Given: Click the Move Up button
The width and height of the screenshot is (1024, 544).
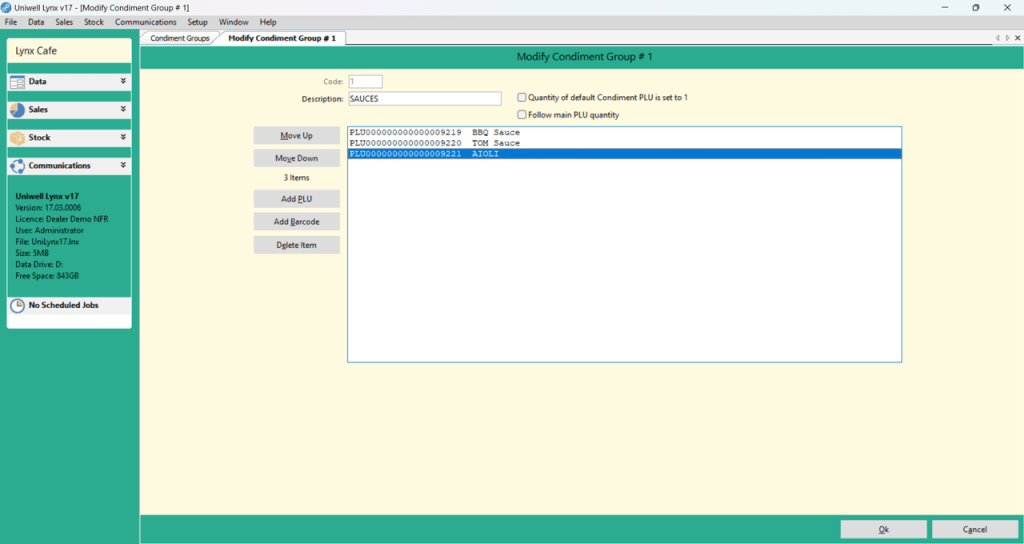Looking at the screenshot, I should [x=296, y=135].
